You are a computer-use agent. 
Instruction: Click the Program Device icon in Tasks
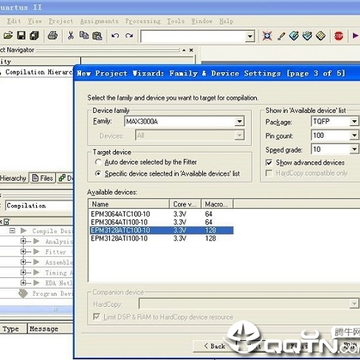[23, 293]
